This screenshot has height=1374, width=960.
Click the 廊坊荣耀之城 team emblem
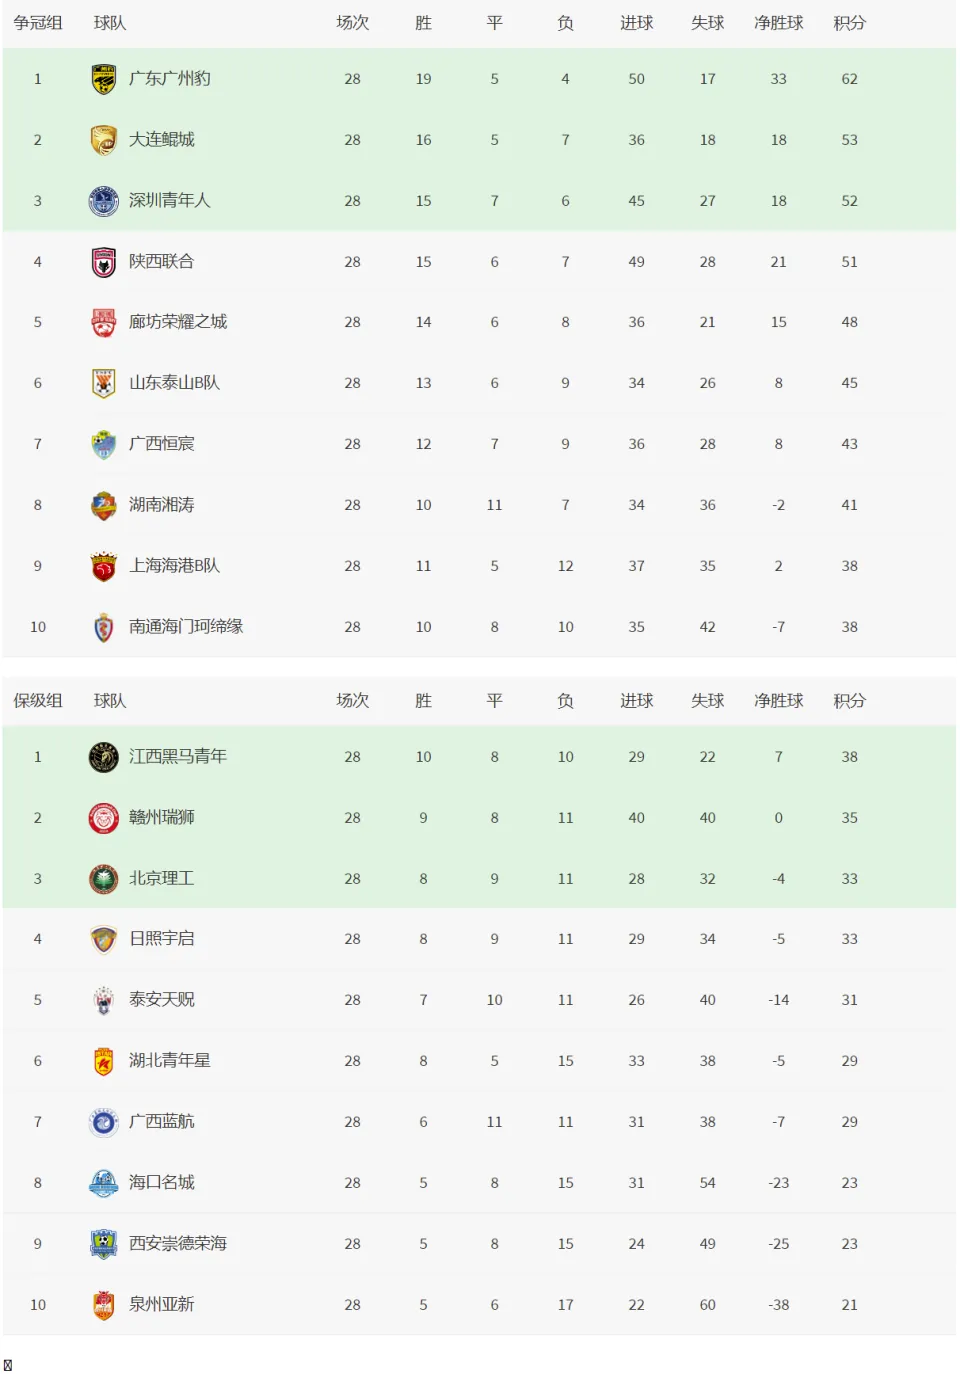click(x=103, y=322)
